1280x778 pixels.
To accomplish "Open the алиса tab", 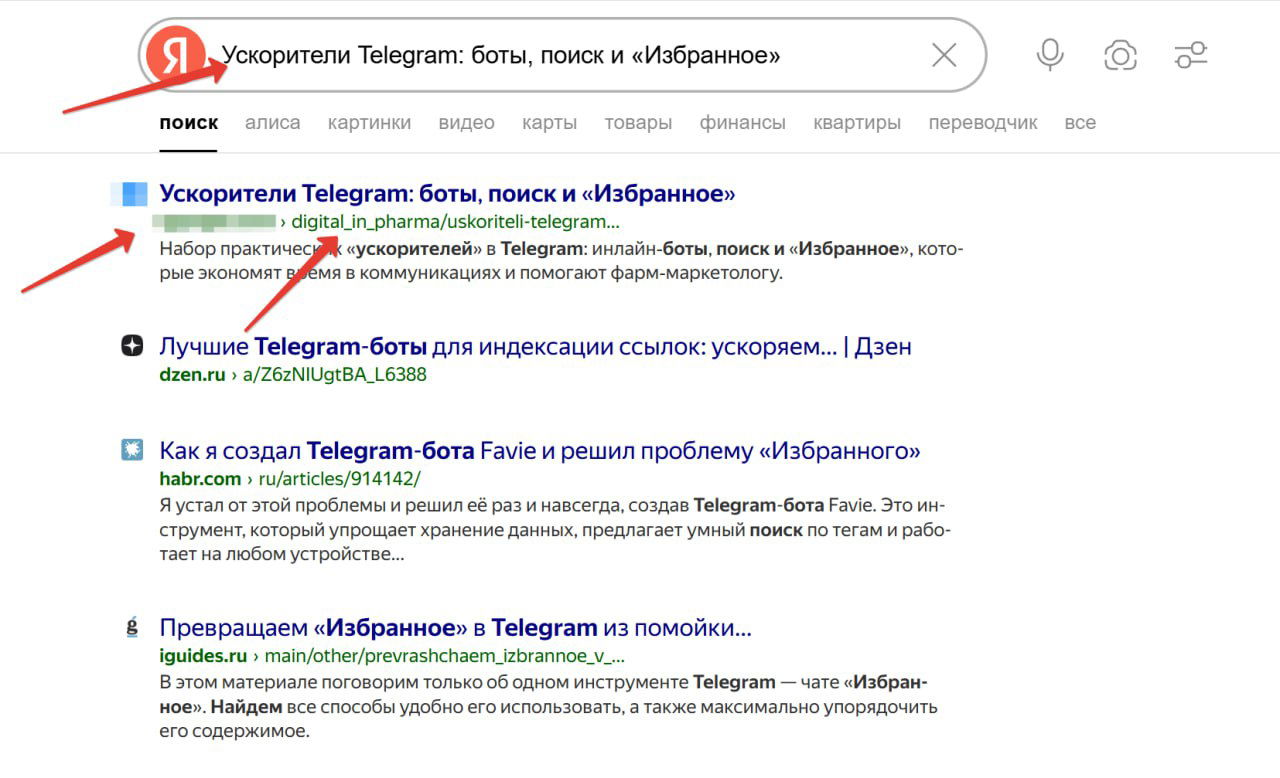I will tap(272, 122).
